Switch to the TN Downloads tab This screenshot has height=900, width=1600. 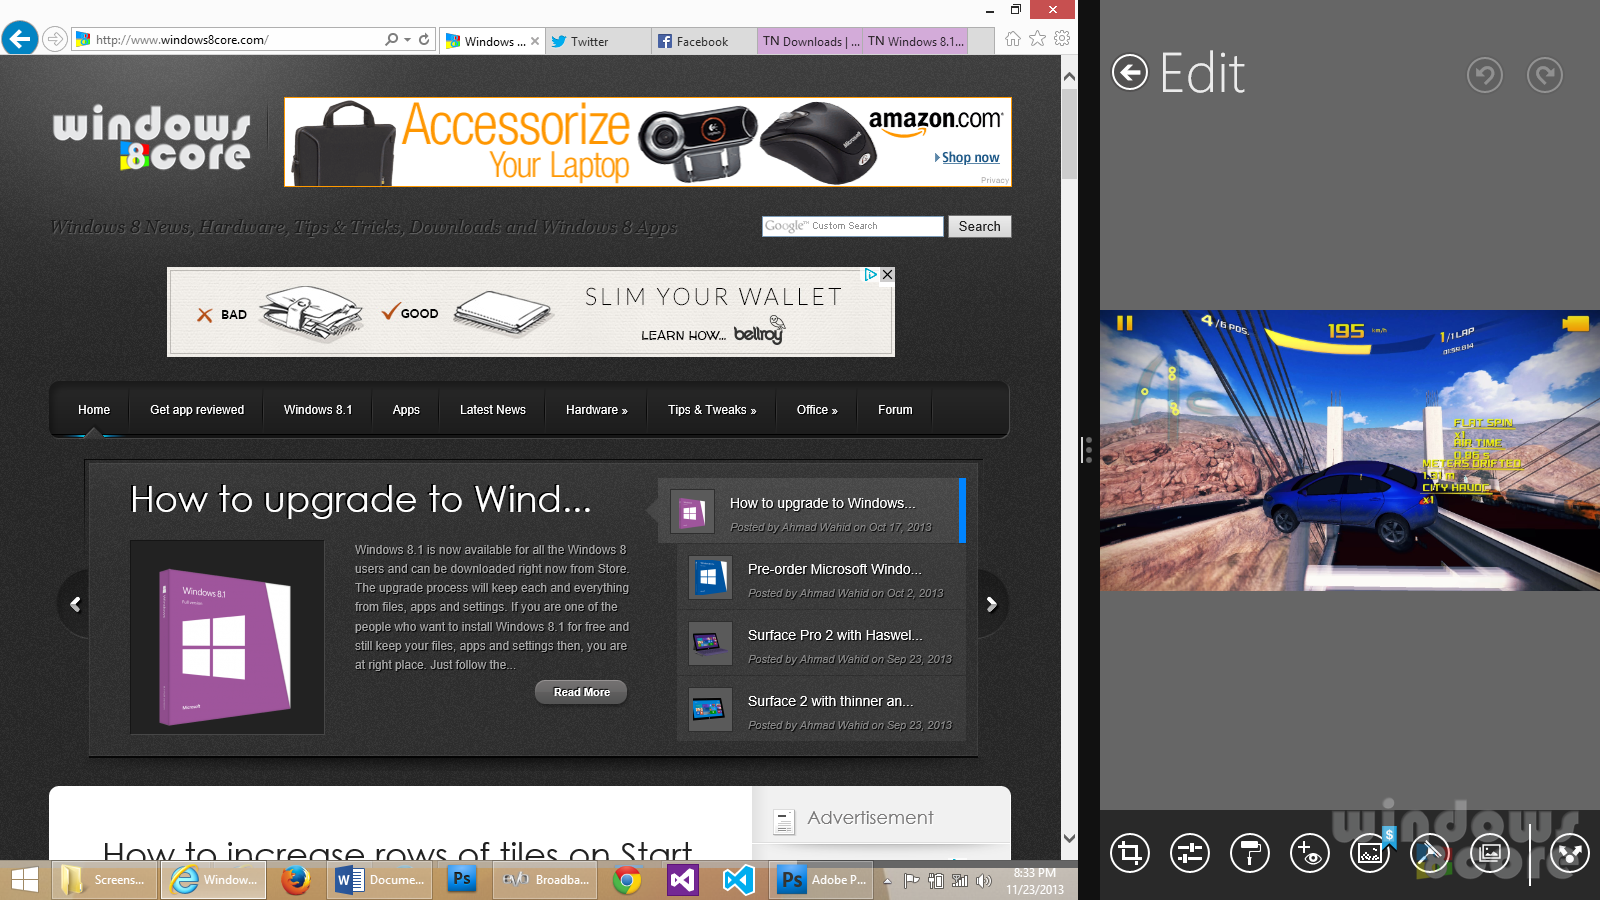(809, 41)
